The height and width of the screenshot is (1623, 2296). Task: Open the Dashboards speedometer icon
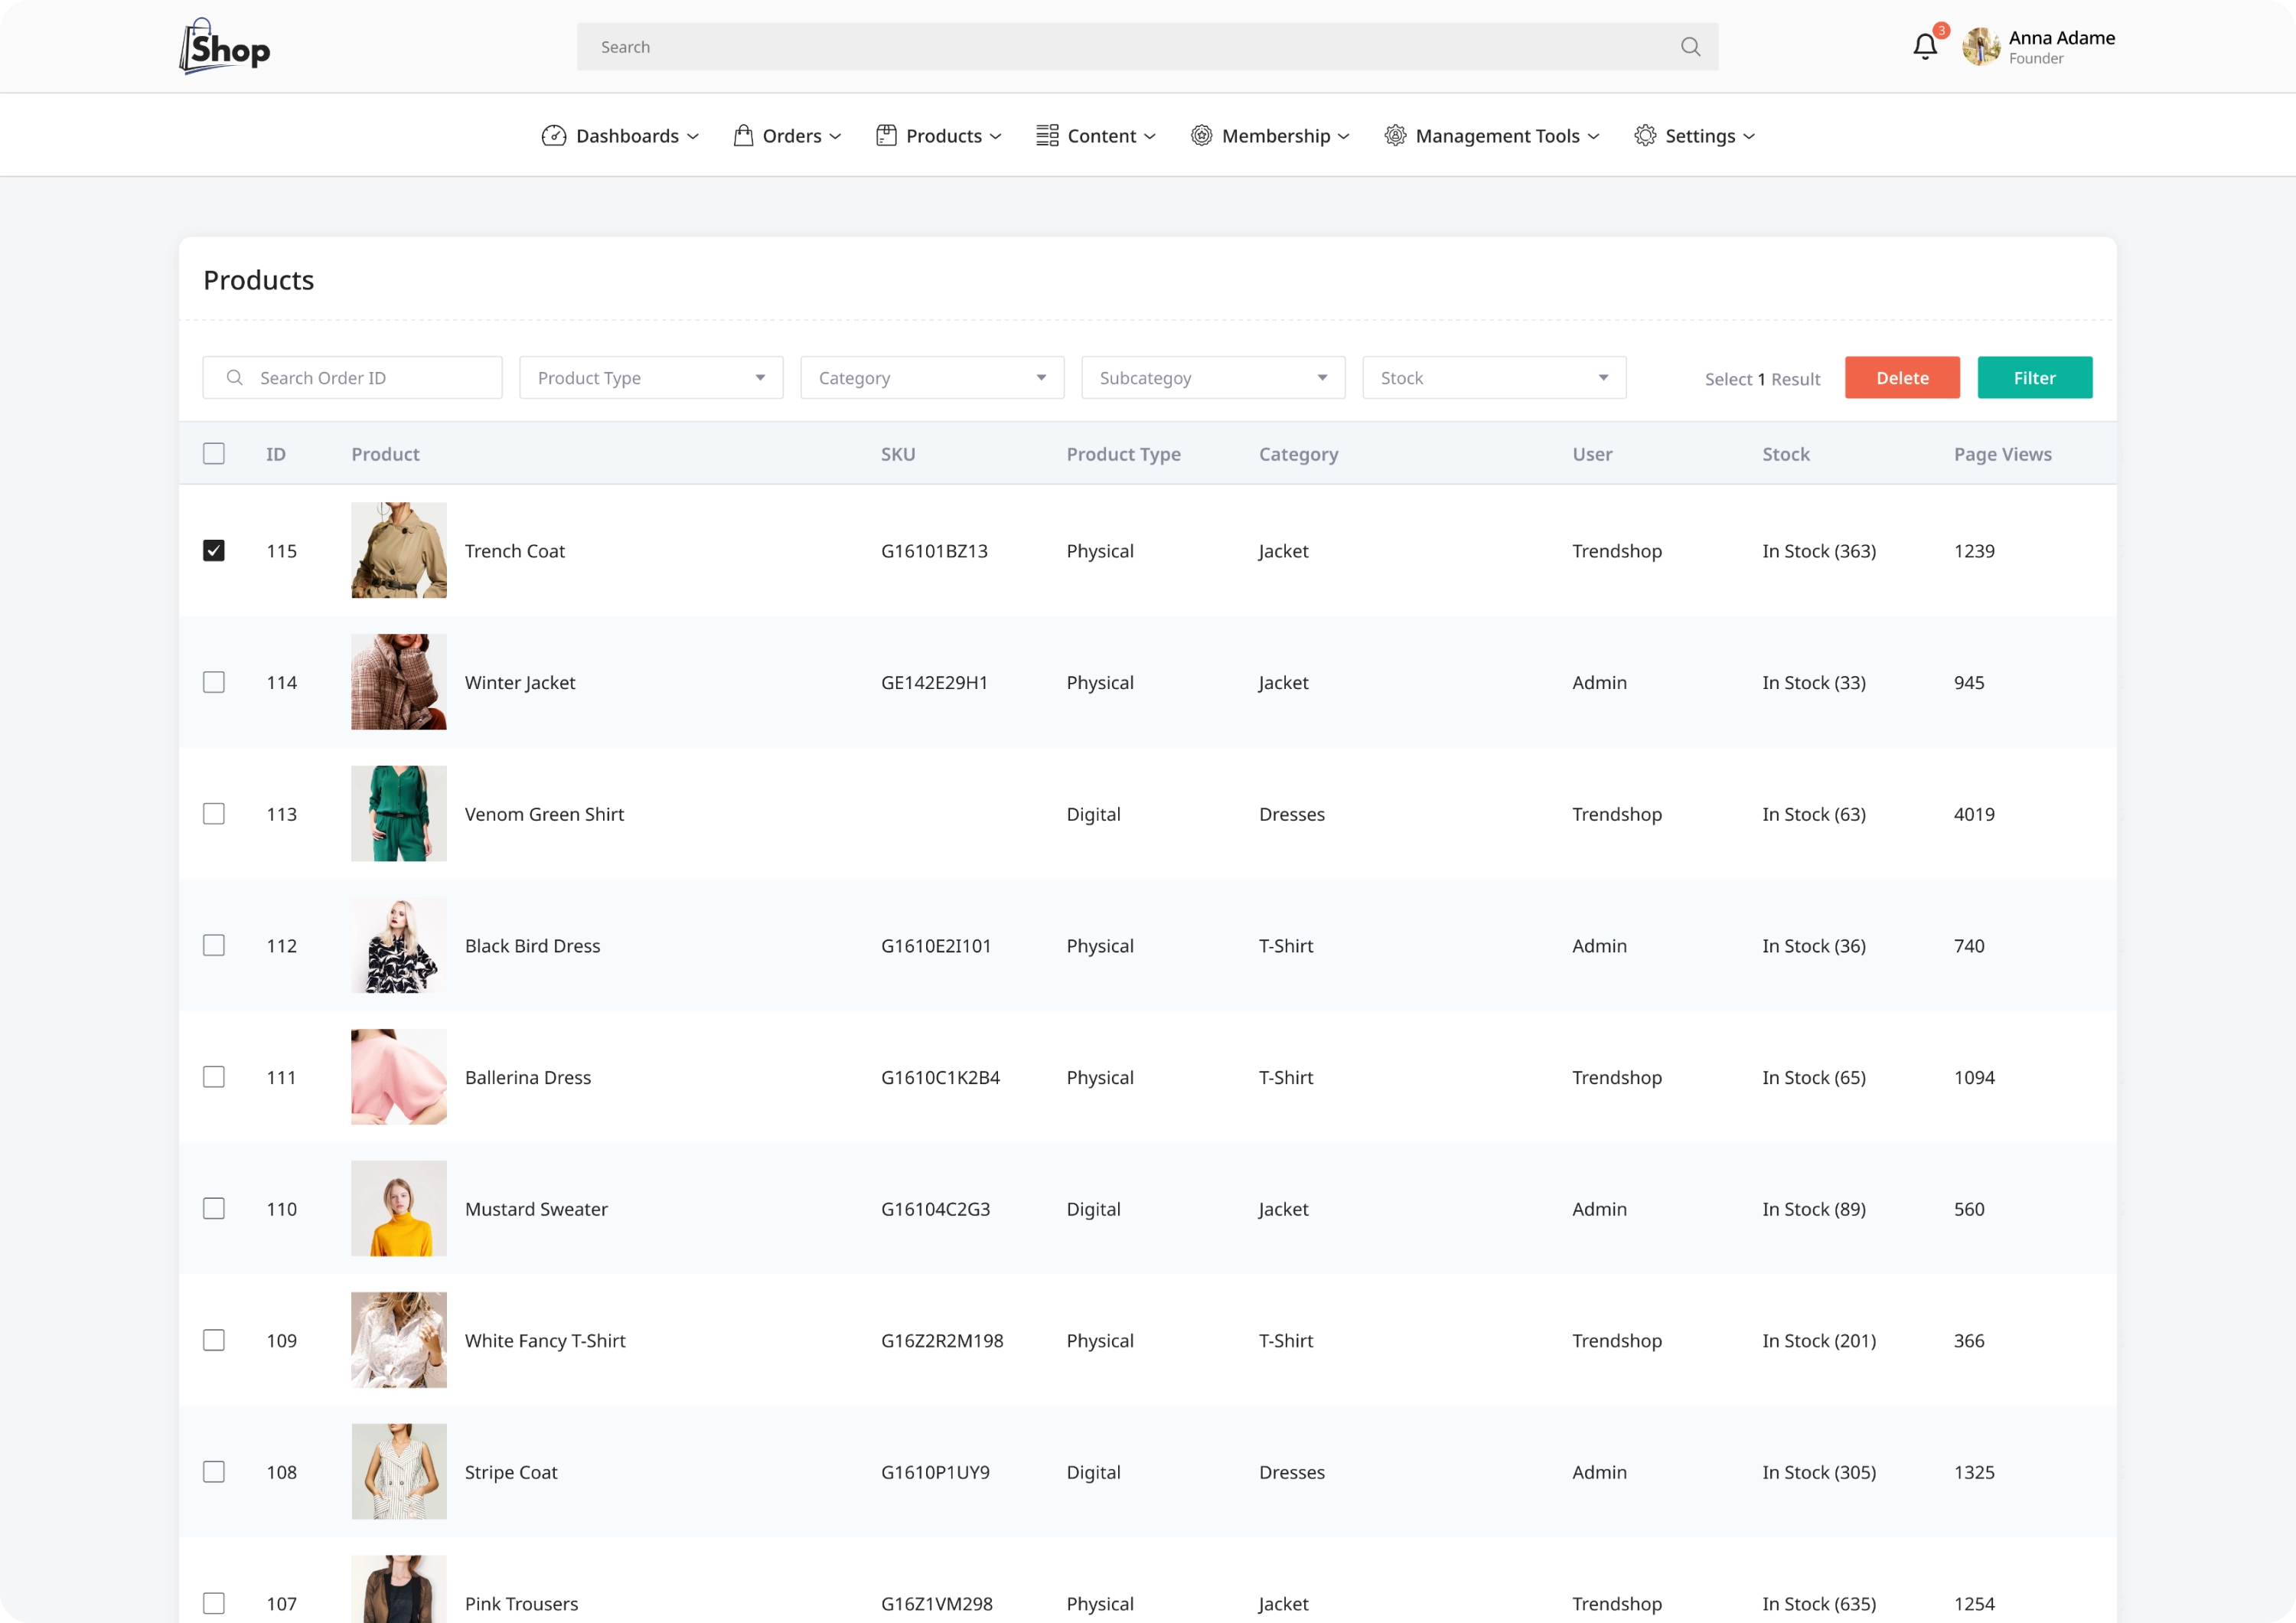(555, 135)
